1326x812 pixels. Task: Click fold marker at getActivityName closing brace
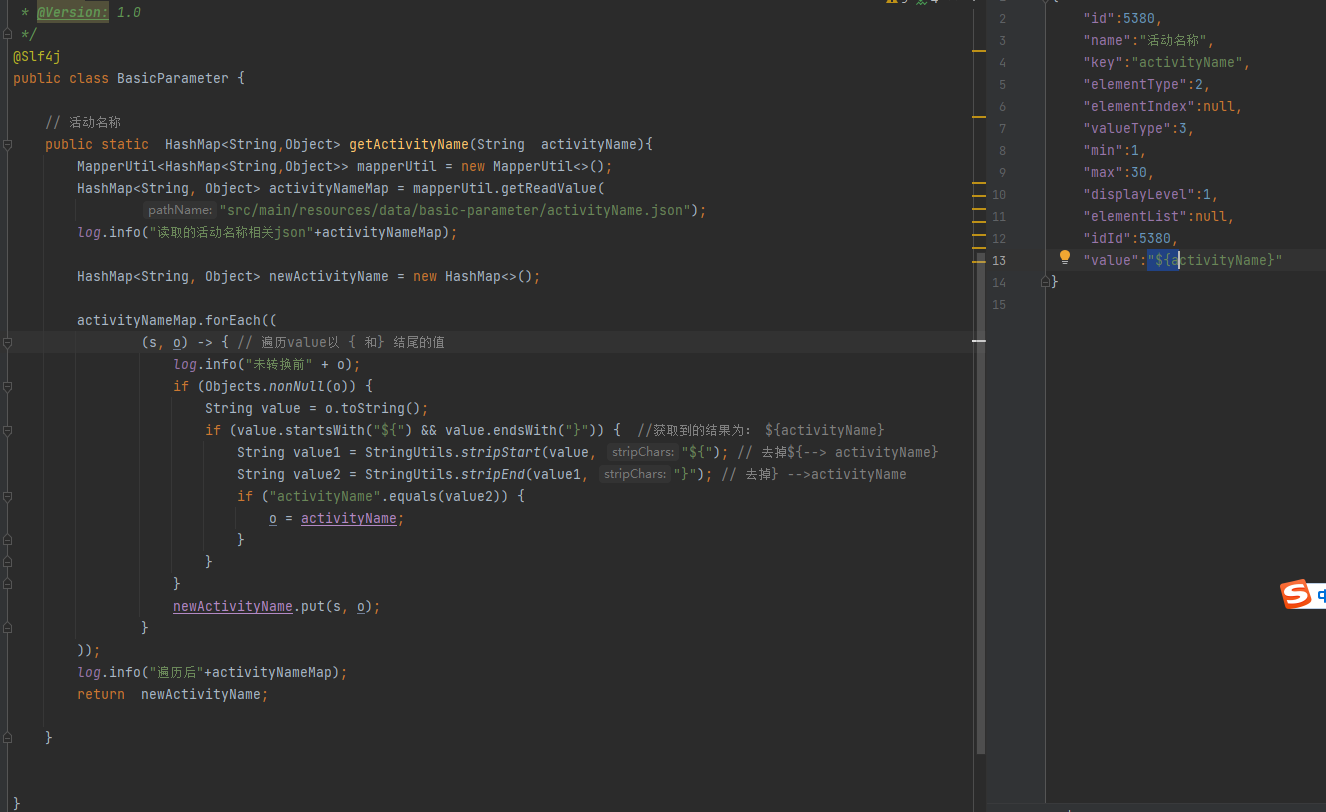pos(7,738)
